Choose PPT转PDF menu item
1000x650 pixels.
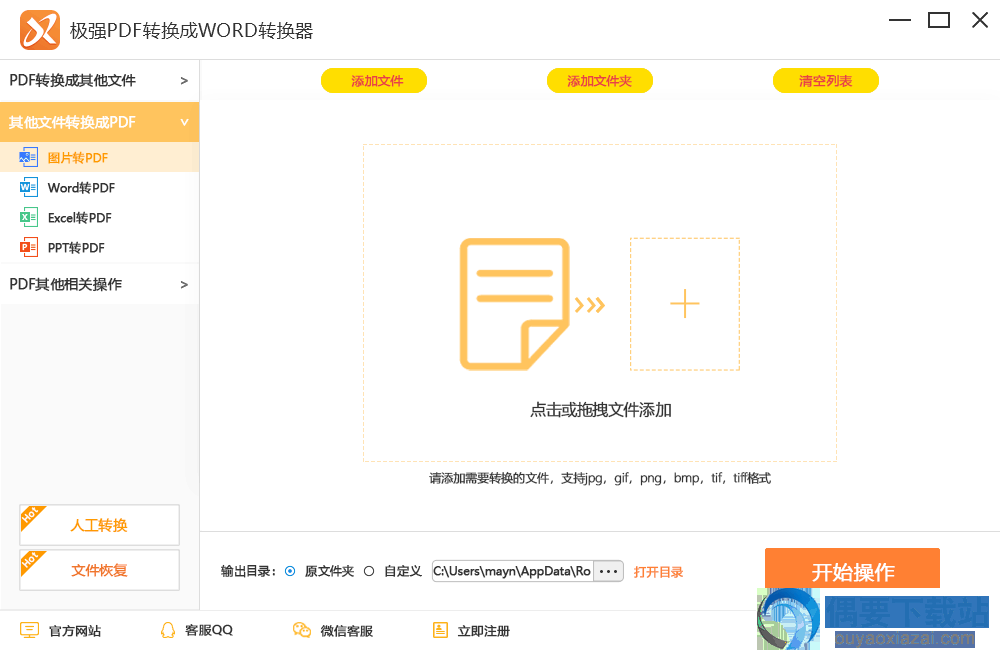[x=99, y=247]
